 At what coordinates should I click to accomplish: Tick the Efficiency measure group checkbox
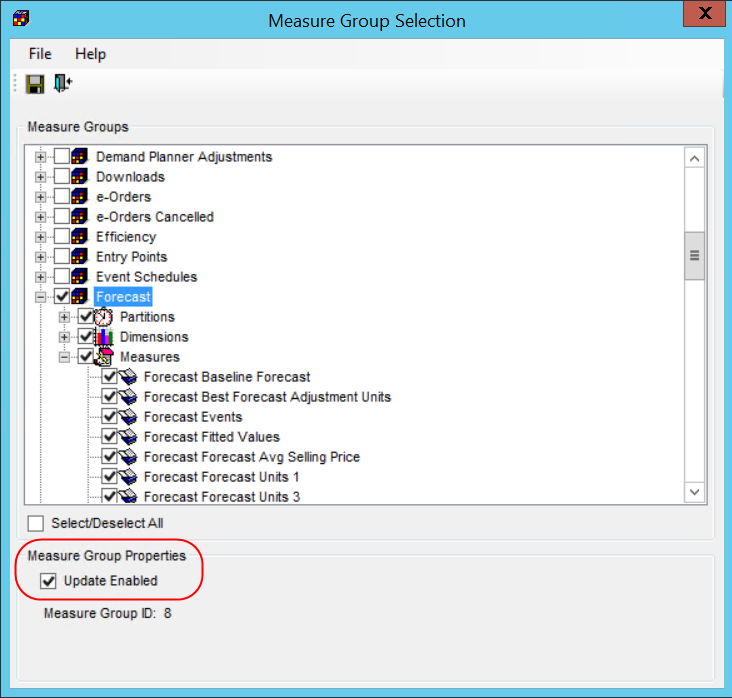coord(62,237)
